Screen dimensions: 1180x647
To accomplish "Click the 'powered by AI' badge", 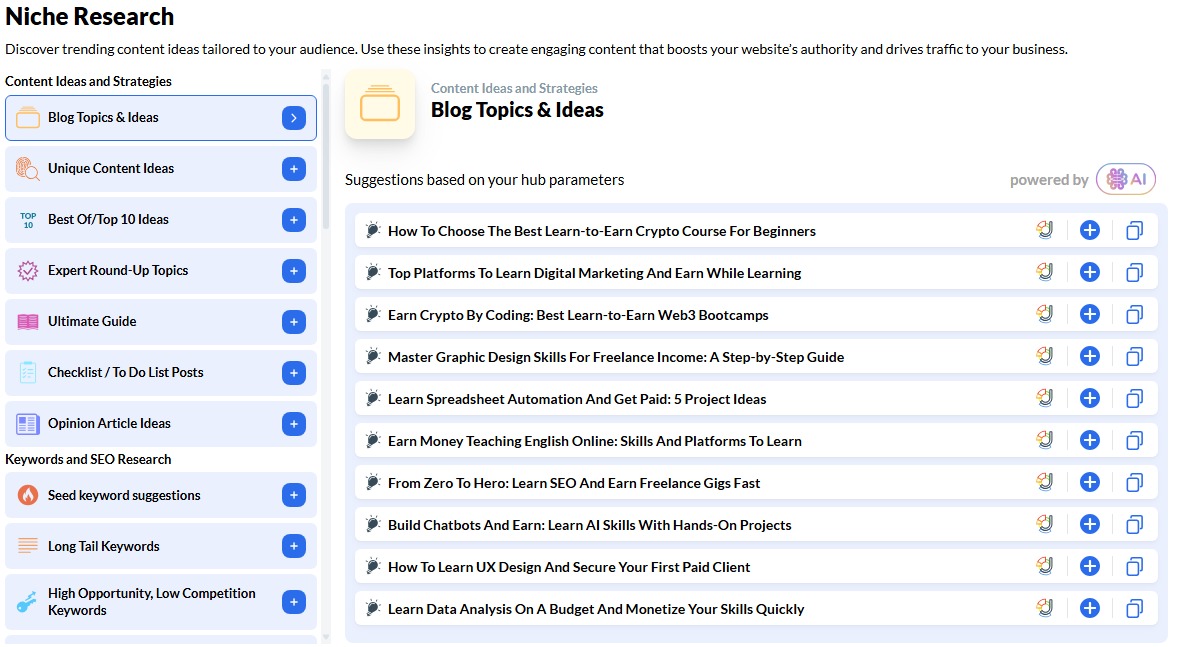I will (1125, 180).
